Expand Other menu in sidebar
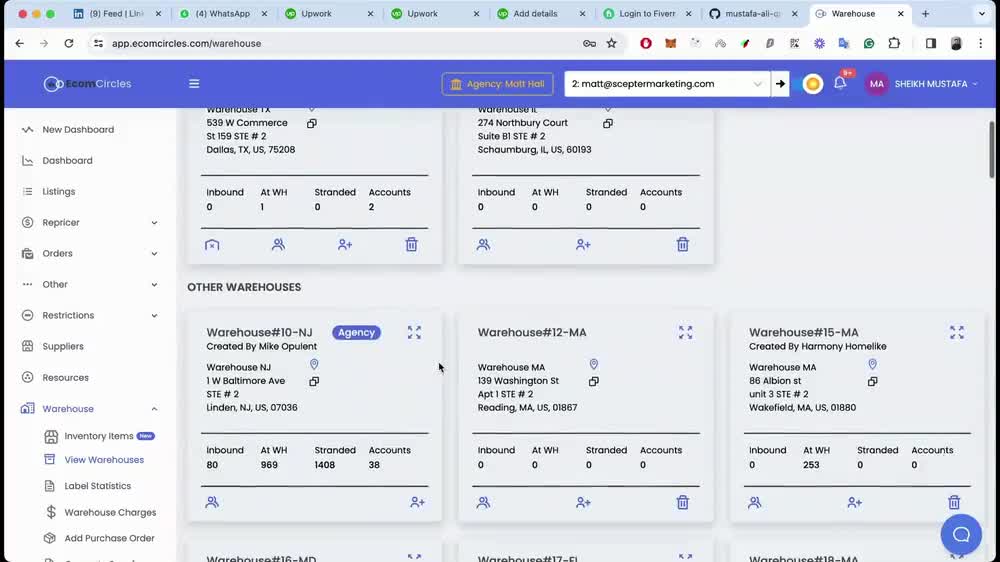The height and width of the screenshot is (562, 1000). (89, 285)
